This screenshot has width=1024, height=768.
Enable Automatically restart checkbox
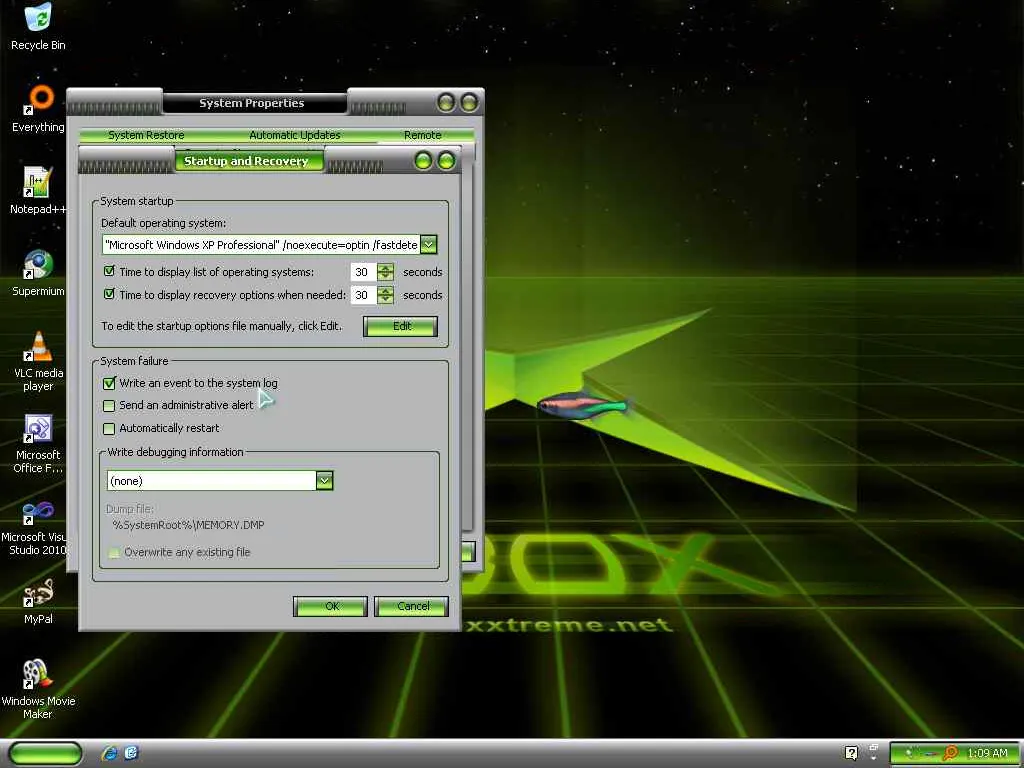point(110,428)
